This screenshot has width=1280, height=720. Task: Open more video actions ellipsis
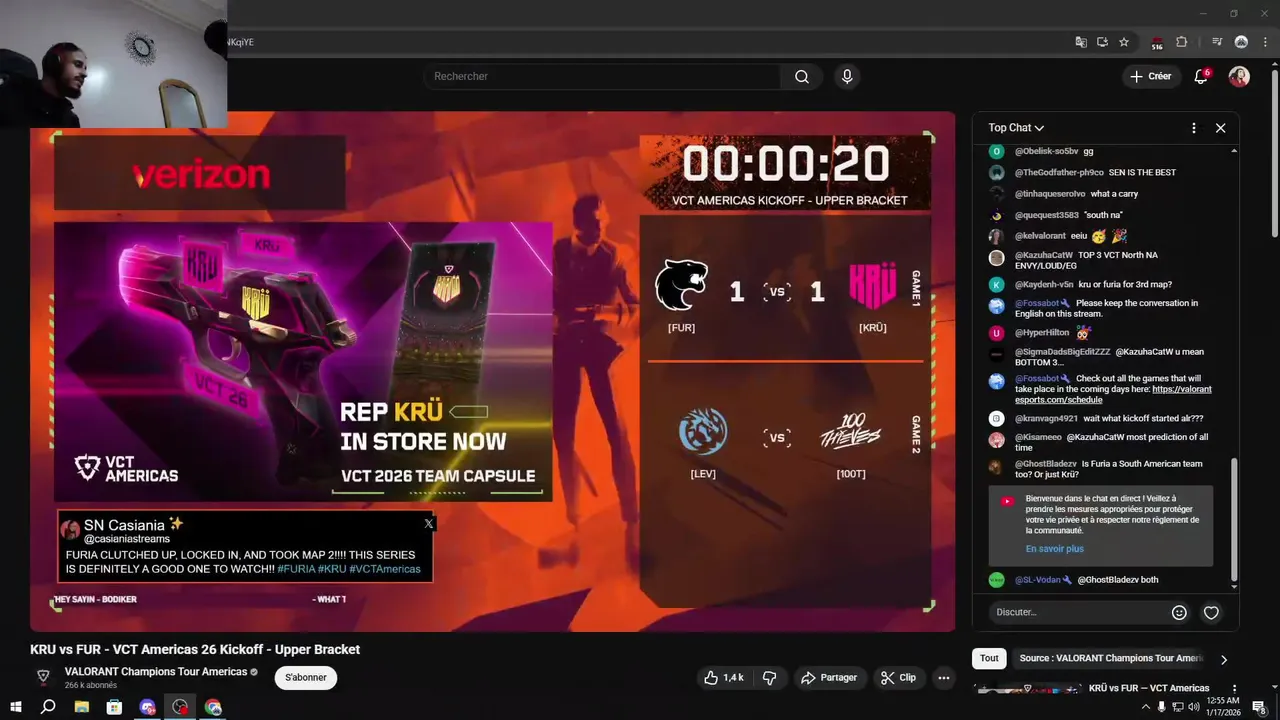pyautogui.click(x=943, y=678)
